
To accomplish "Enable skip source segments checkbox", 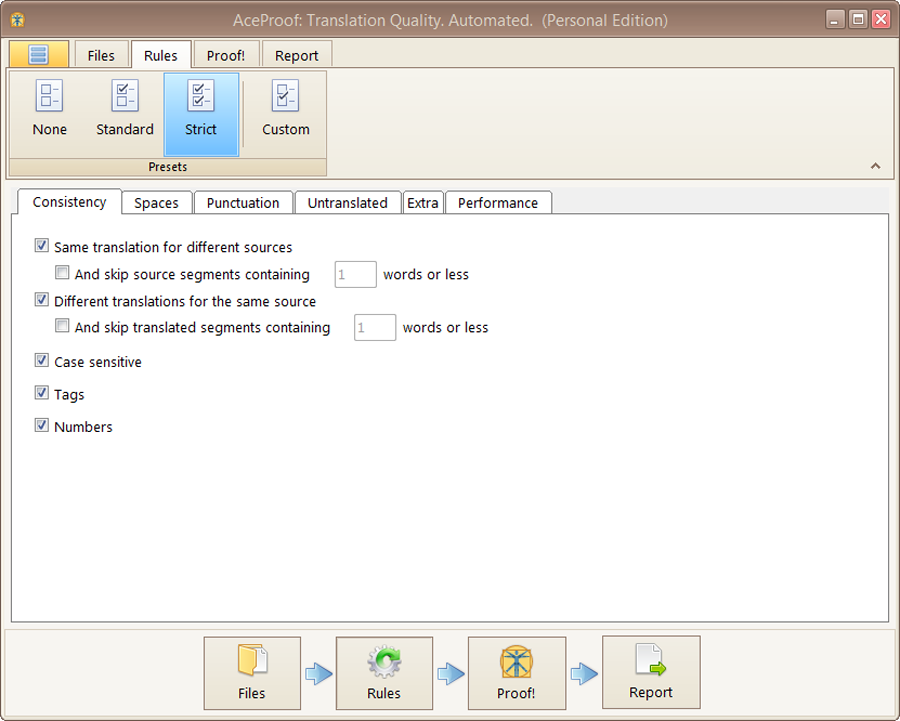I will (x=63, y=273).
